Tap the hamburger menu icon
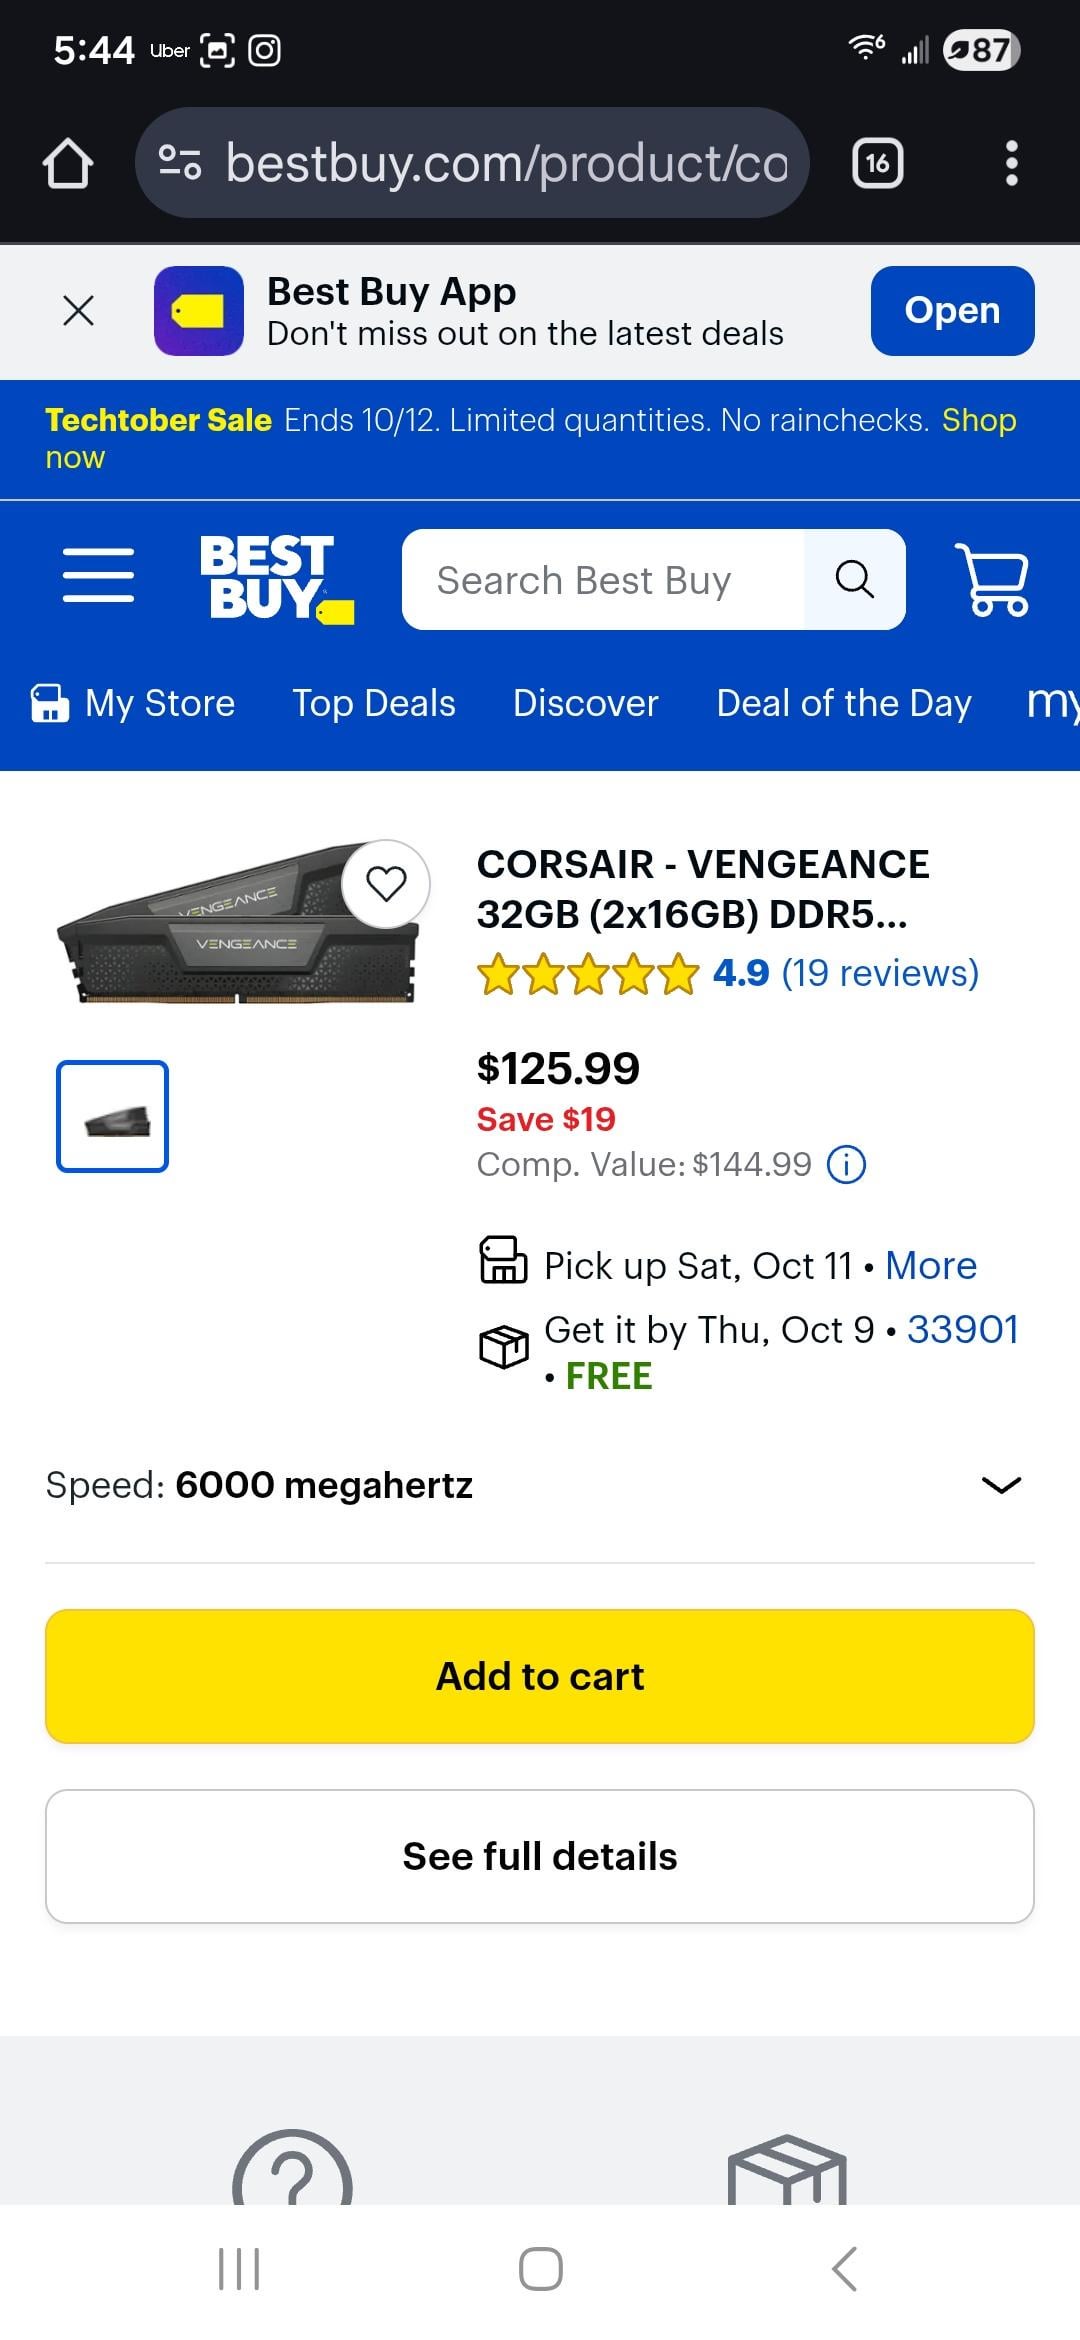 (98, 575)
